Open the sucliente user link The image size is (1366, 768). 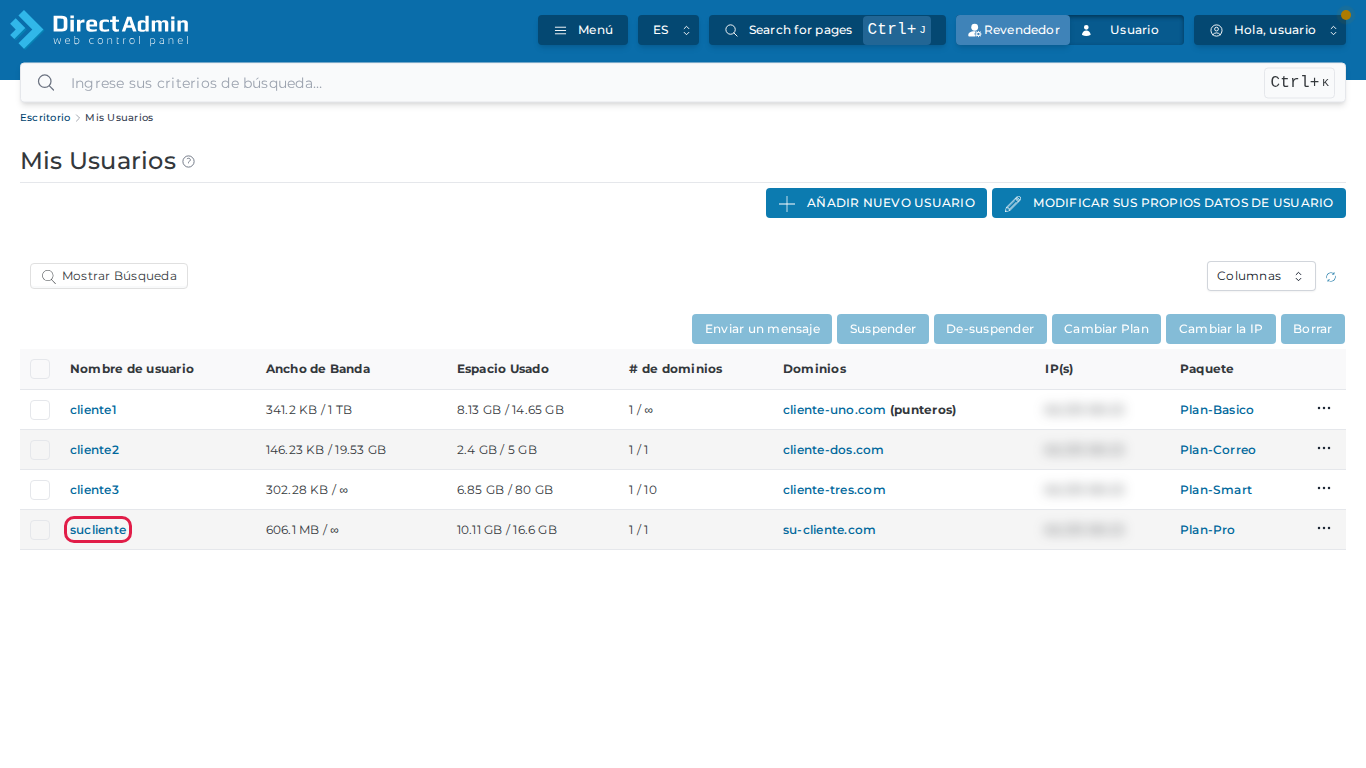98,530
